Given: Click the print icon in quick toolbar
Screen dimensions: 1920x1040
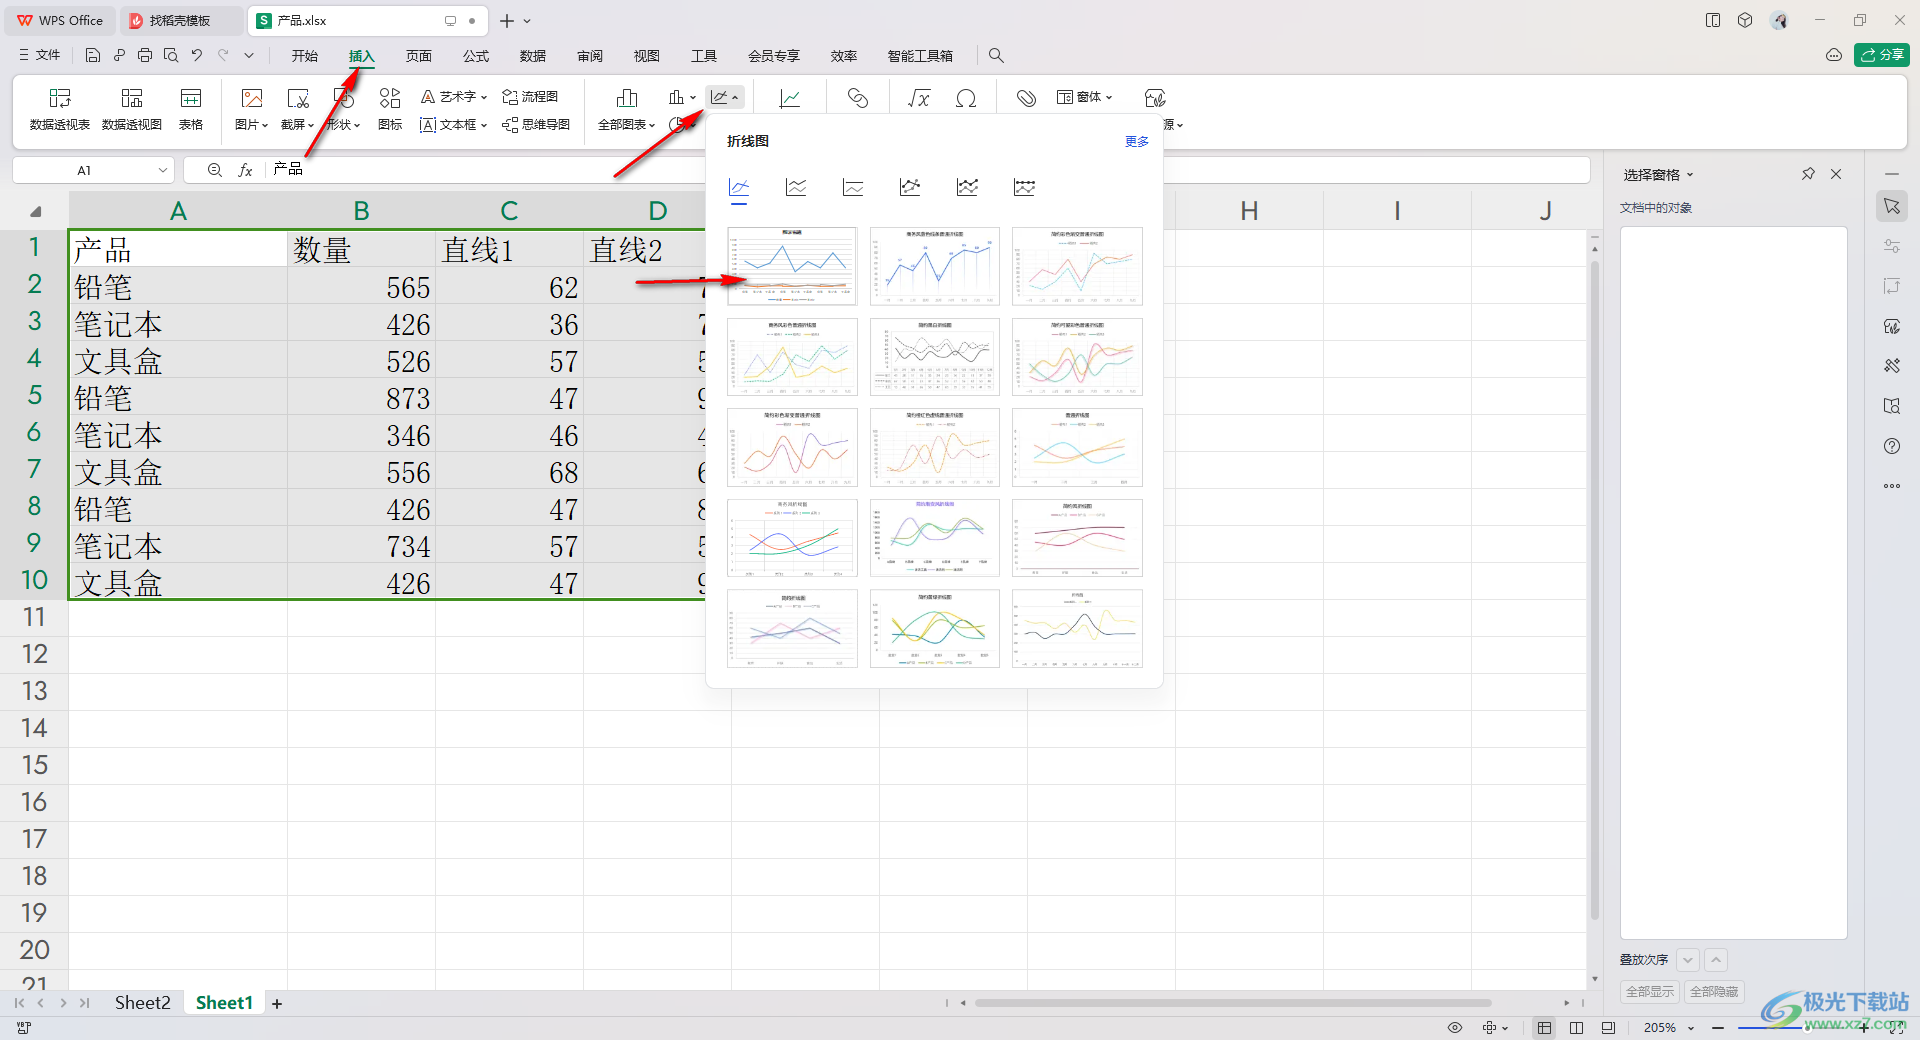Looking at the screenshot, I should pyautogui.click(x=145, y=55).
